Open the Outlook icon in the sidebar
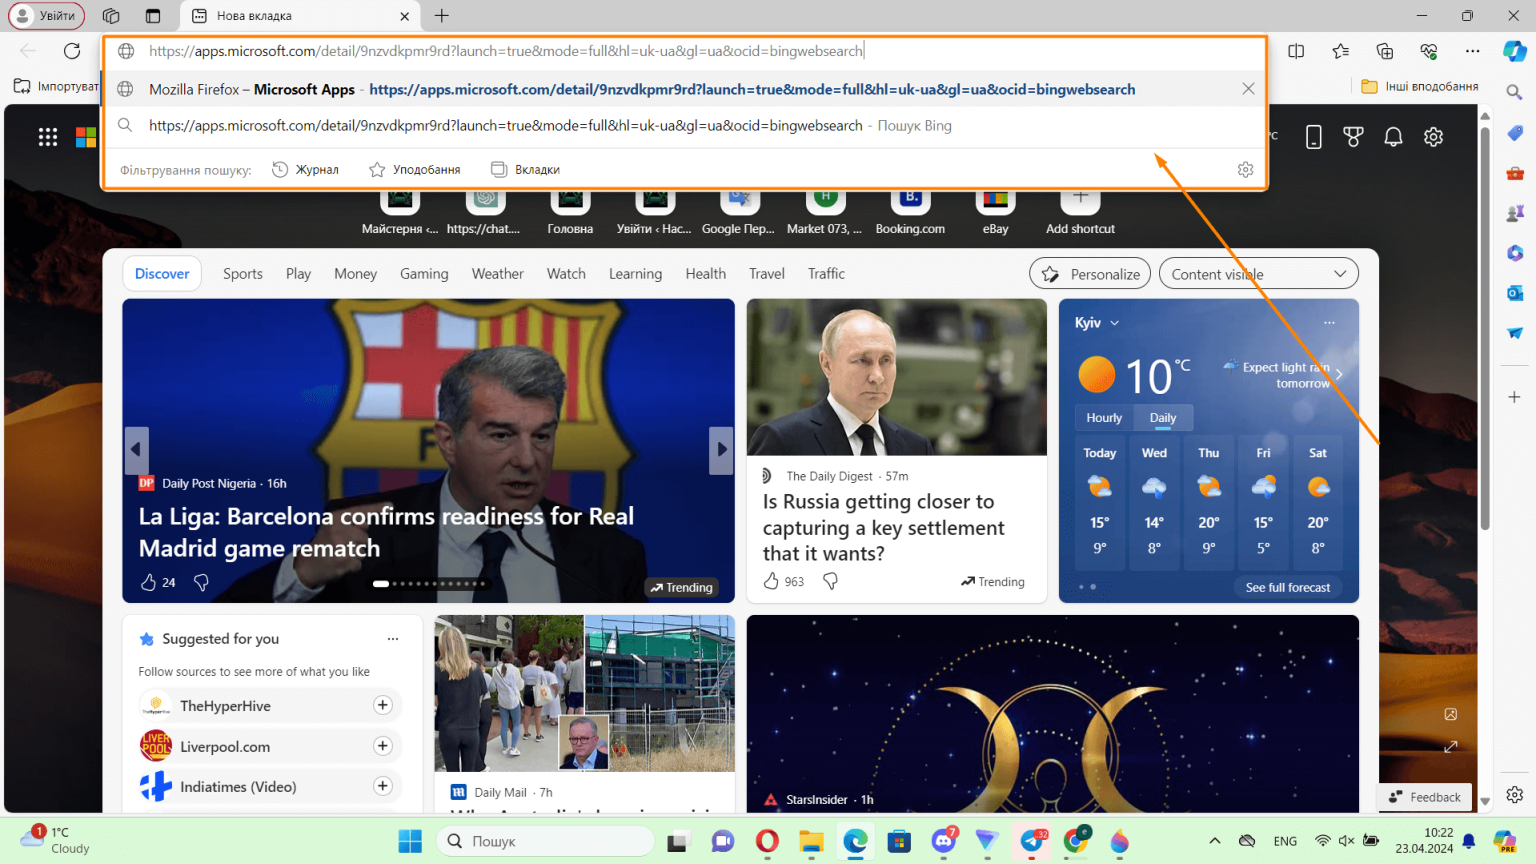Screen dimensions: 1536x864 click(1514, 293)
